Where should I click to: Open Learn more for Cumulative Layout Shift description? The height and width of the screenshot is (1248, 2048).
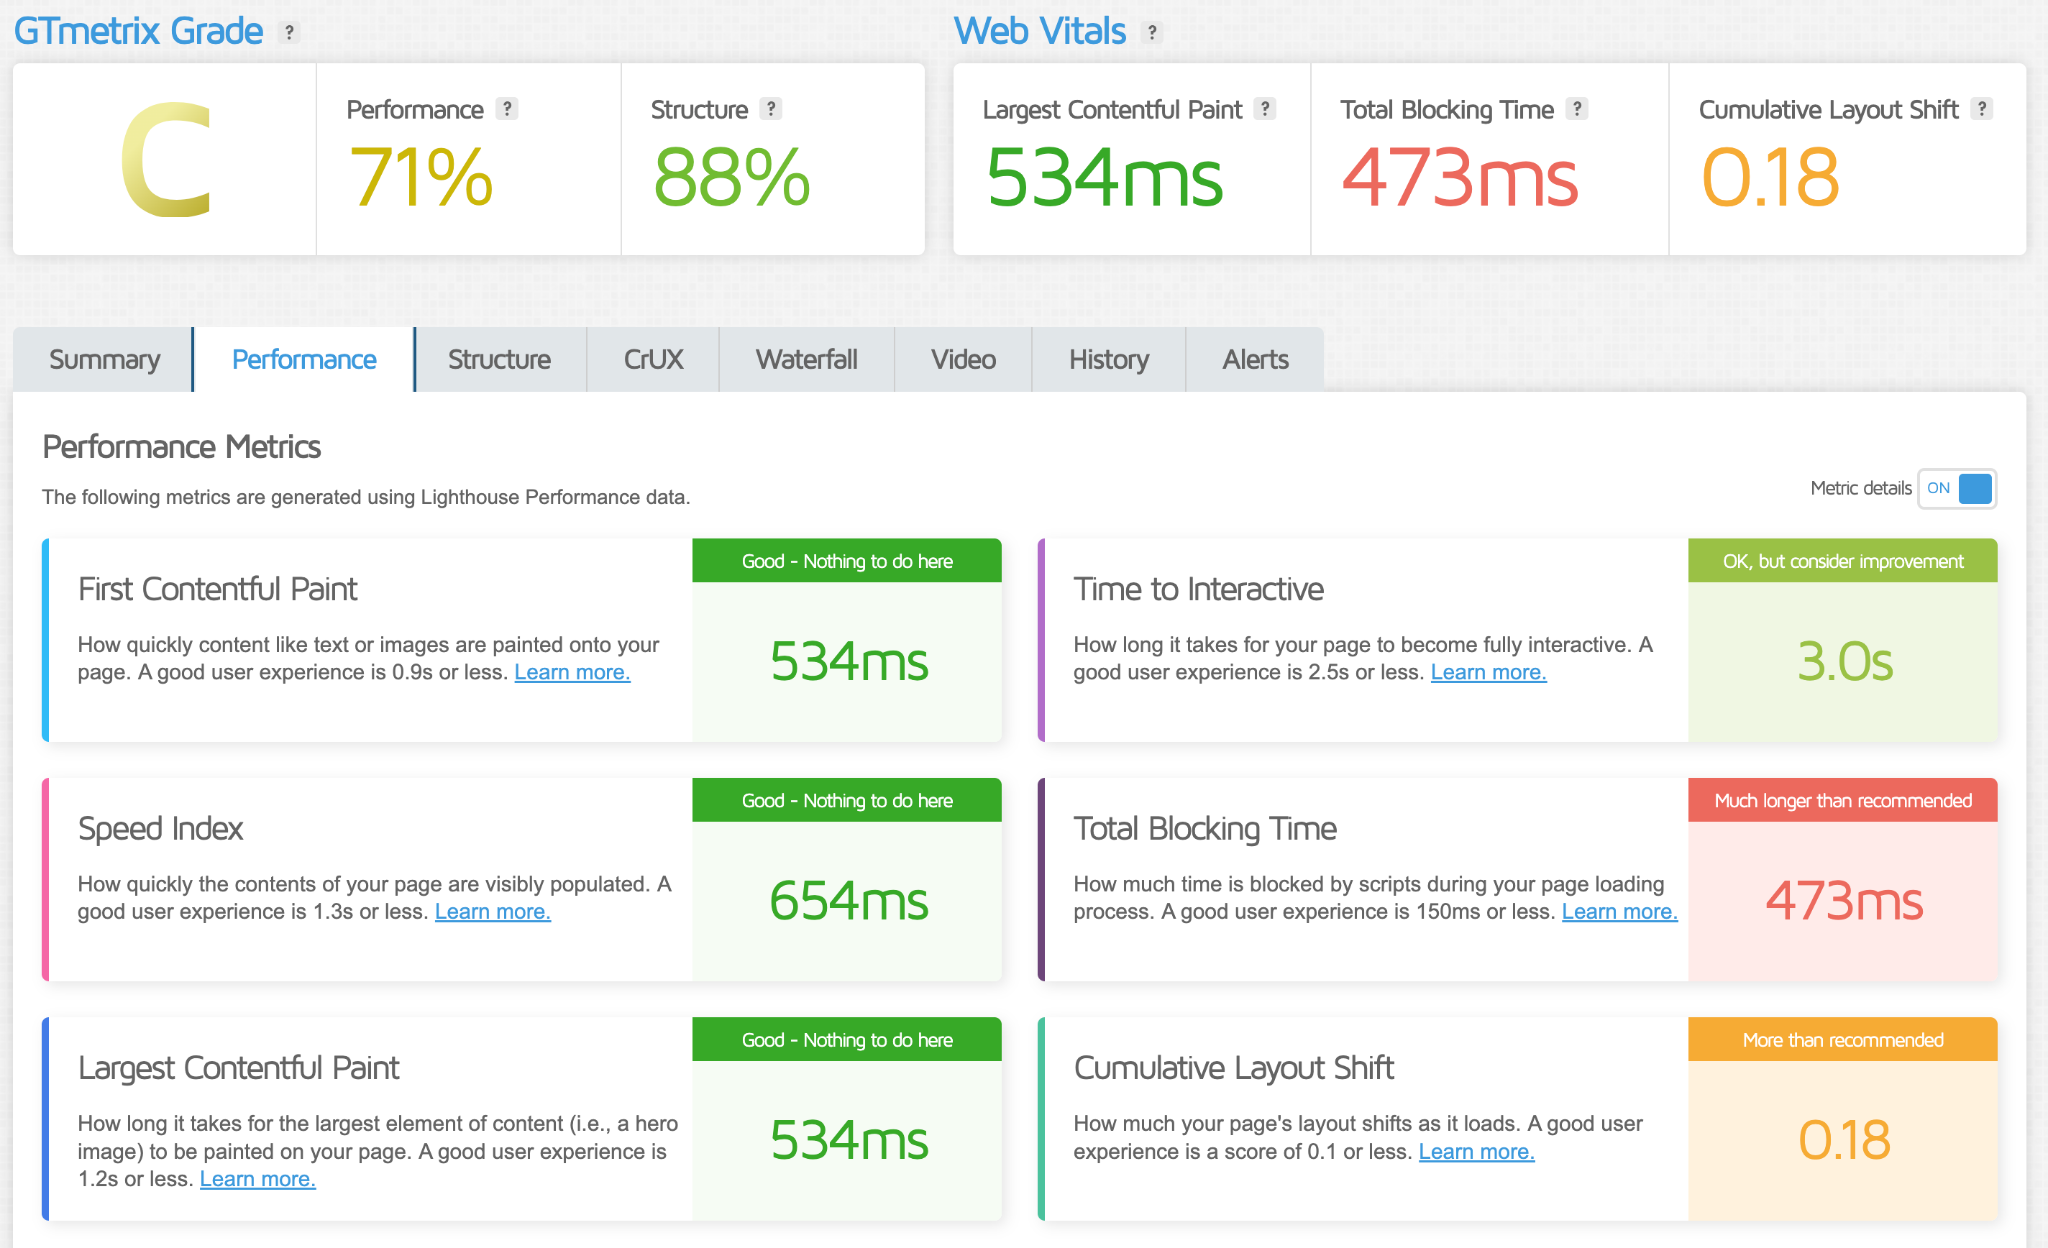point(1476,1151)
